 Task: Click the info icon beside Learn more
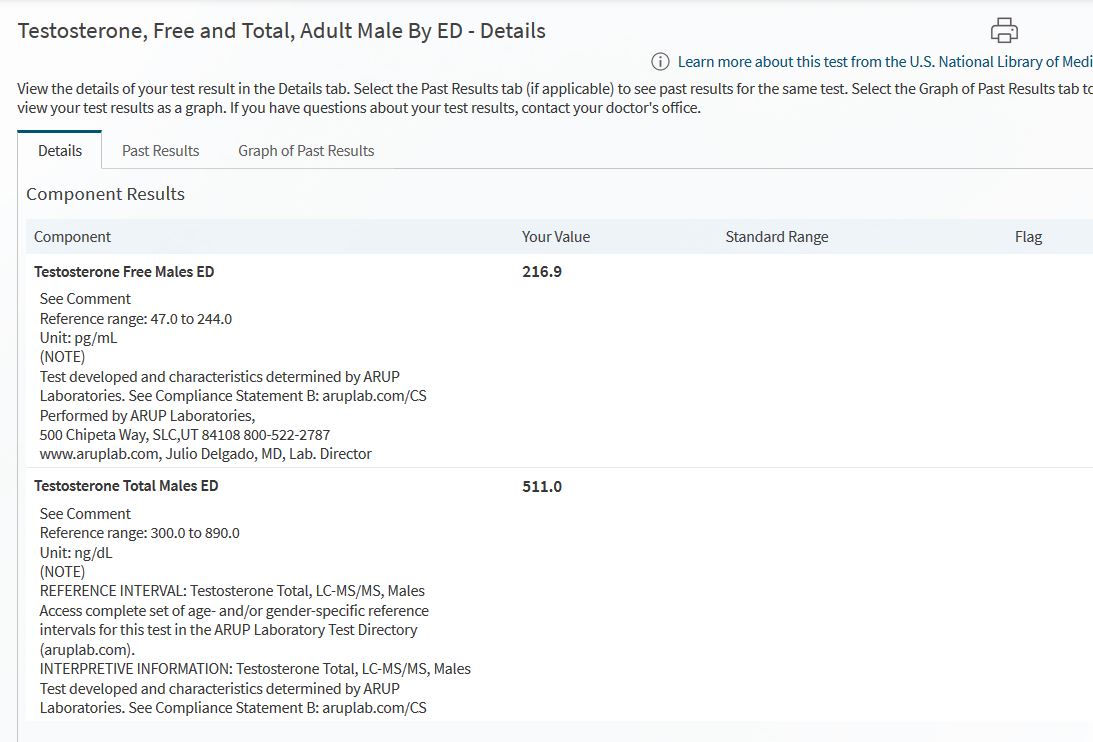[660, 62]
